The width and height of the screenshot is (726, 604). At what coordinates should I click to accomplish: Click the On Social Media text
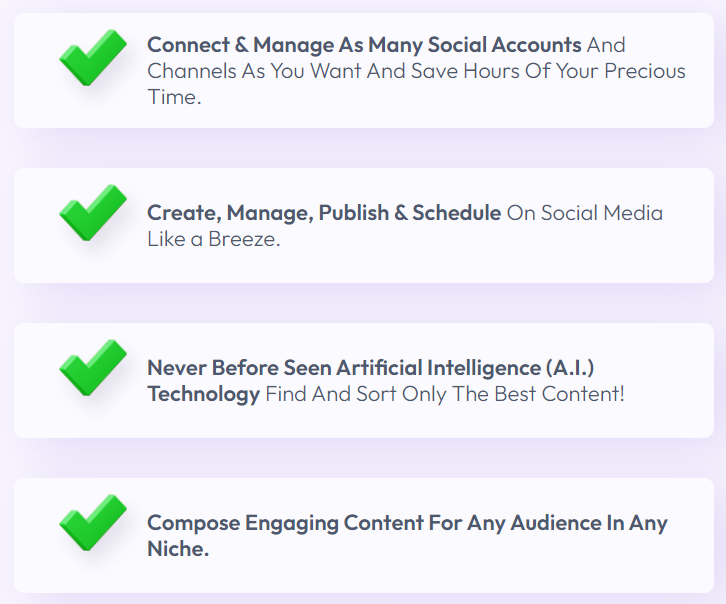tap(585, 213)
